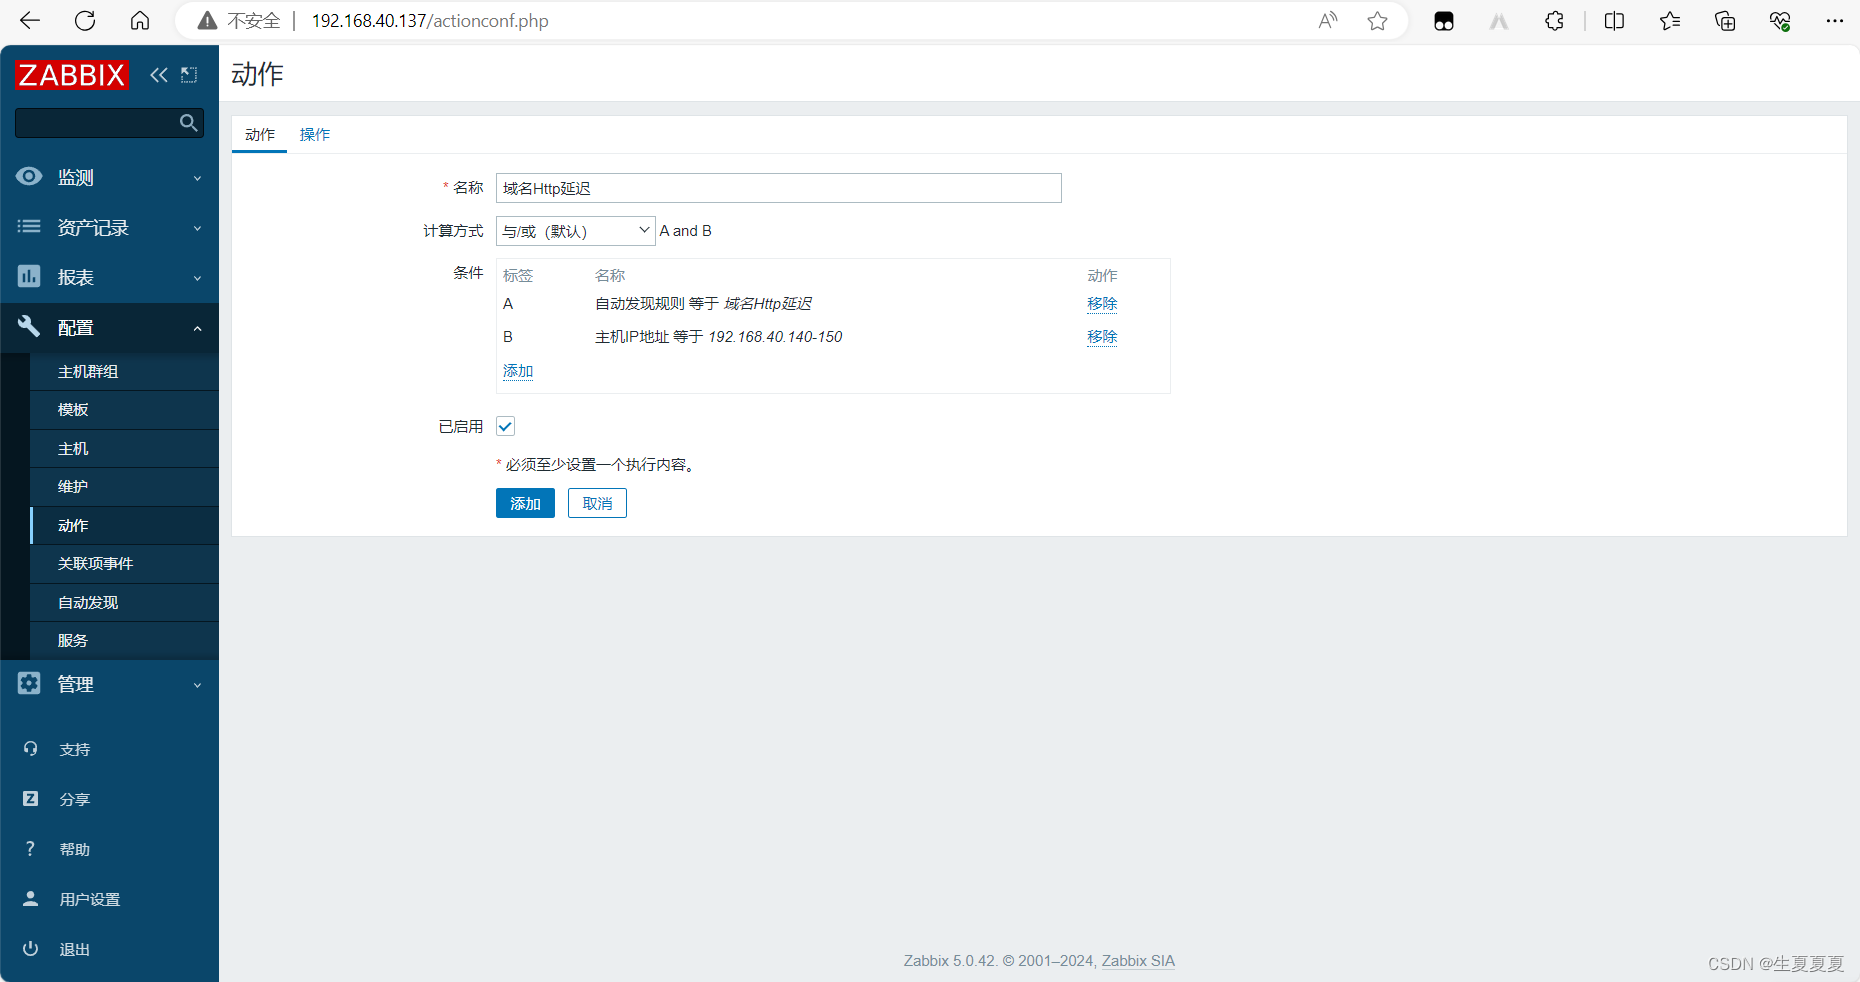Click 添加 link under conditions
The height and width of the screenshot is (982, 1860).
(x=518, y=371)
